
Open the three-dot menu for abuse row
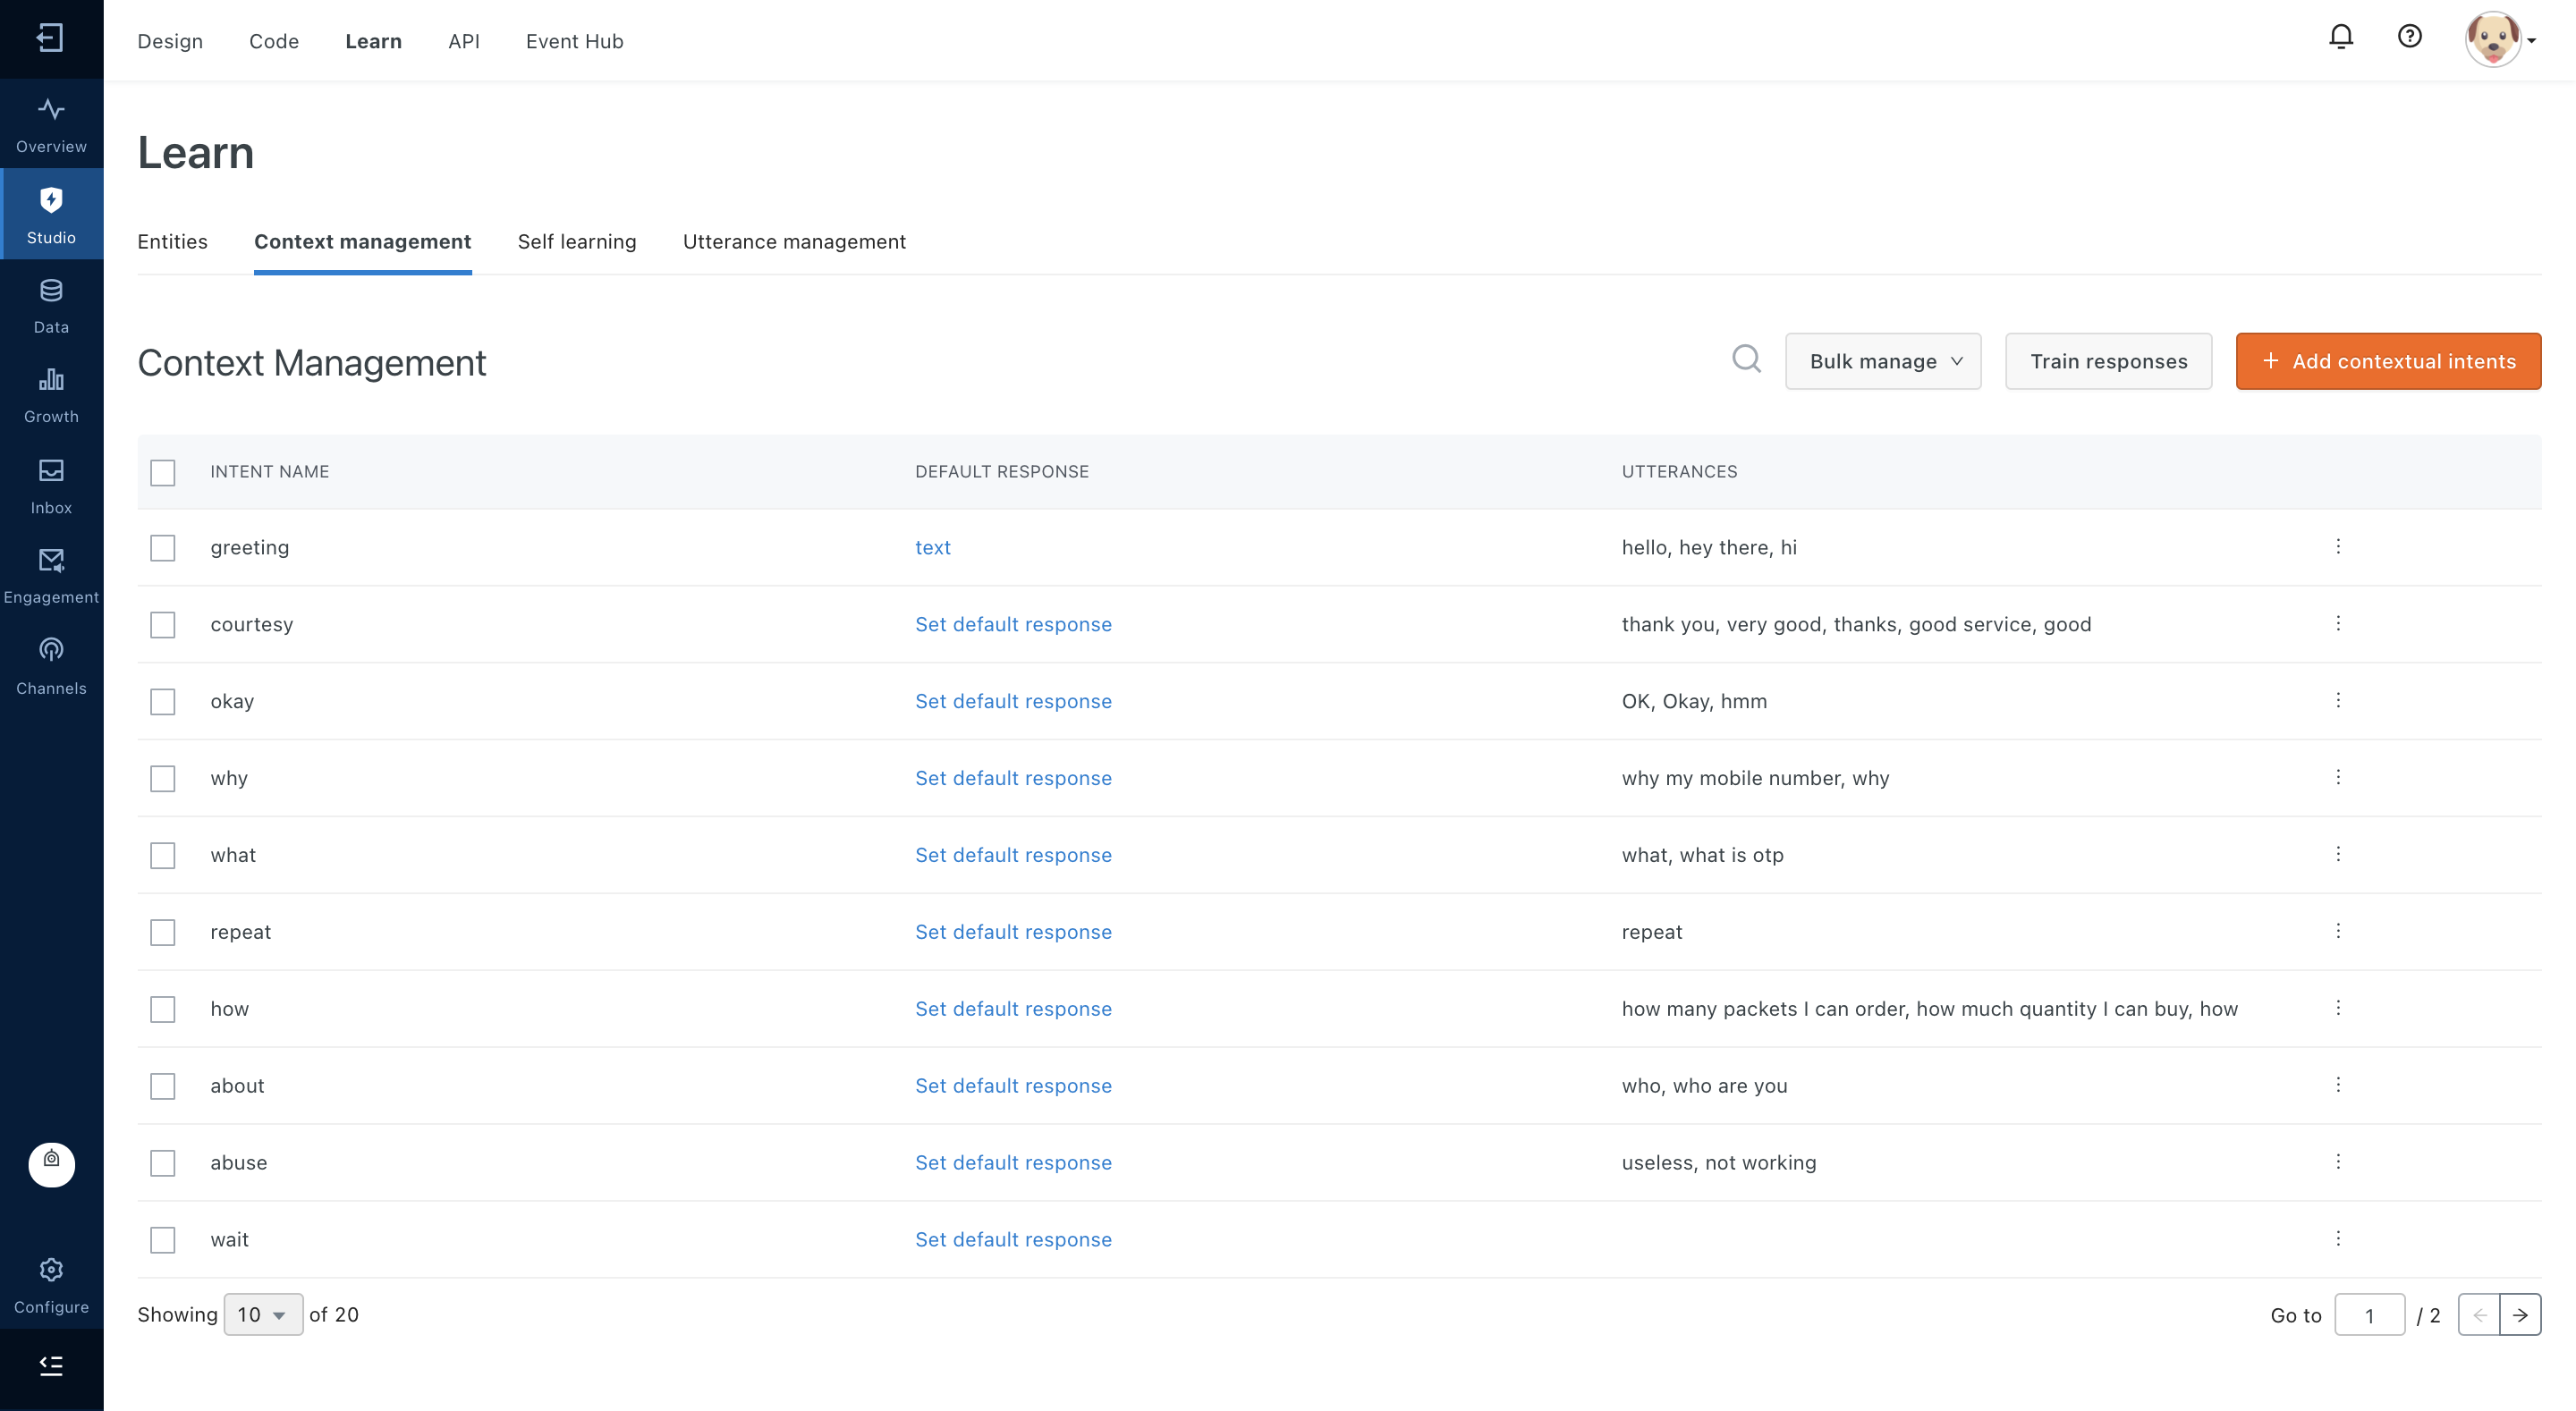coord(2338,1162)
